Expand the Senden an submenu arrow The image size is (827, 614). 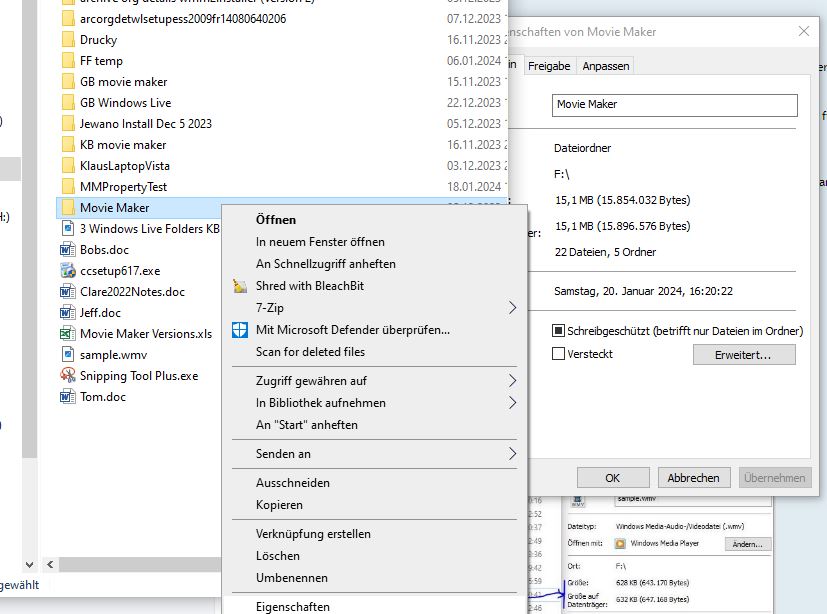(x=513, y=454)
